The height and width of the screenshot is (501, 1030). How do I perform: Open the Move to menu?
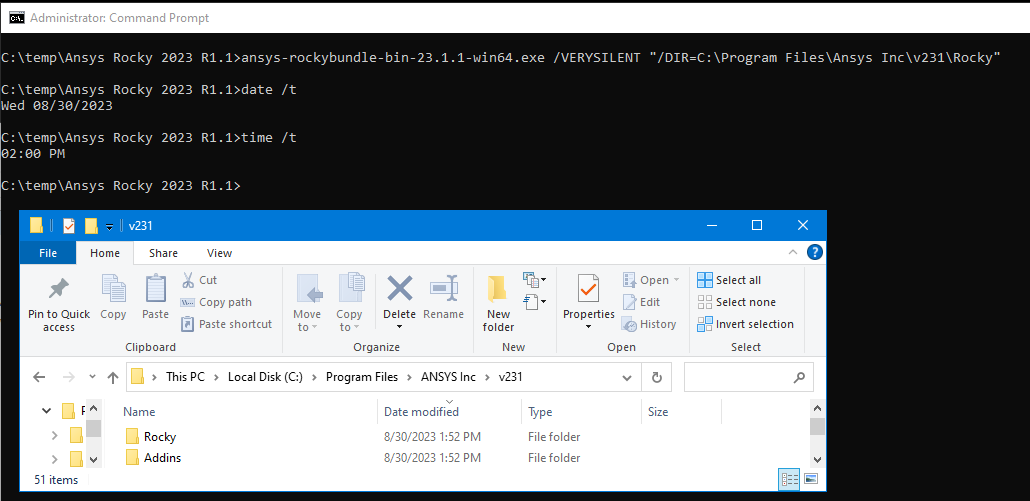click(307, 304)
